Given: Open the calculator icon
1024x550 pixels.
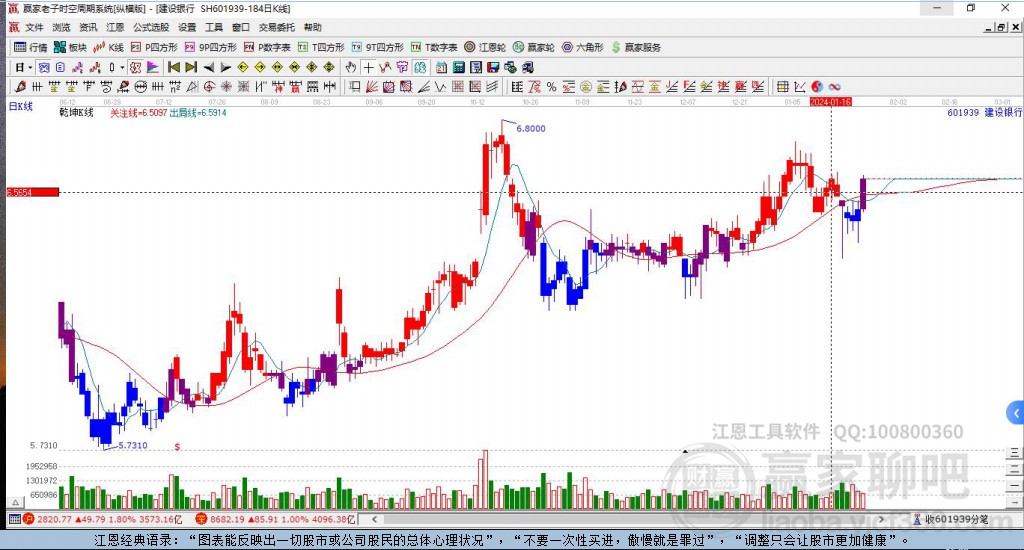Looking at the screenshot, I should (x=458, y=67).
